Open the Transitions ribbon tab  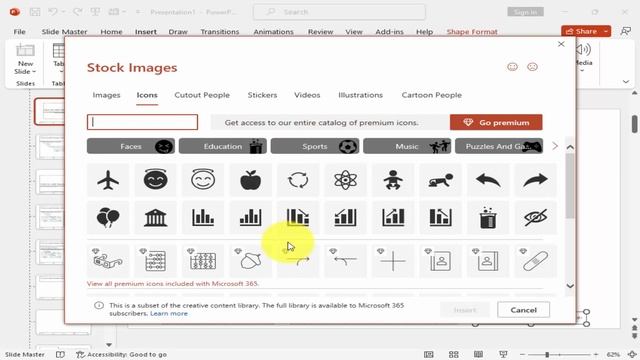pyautogui.click(x=220, y=31)
